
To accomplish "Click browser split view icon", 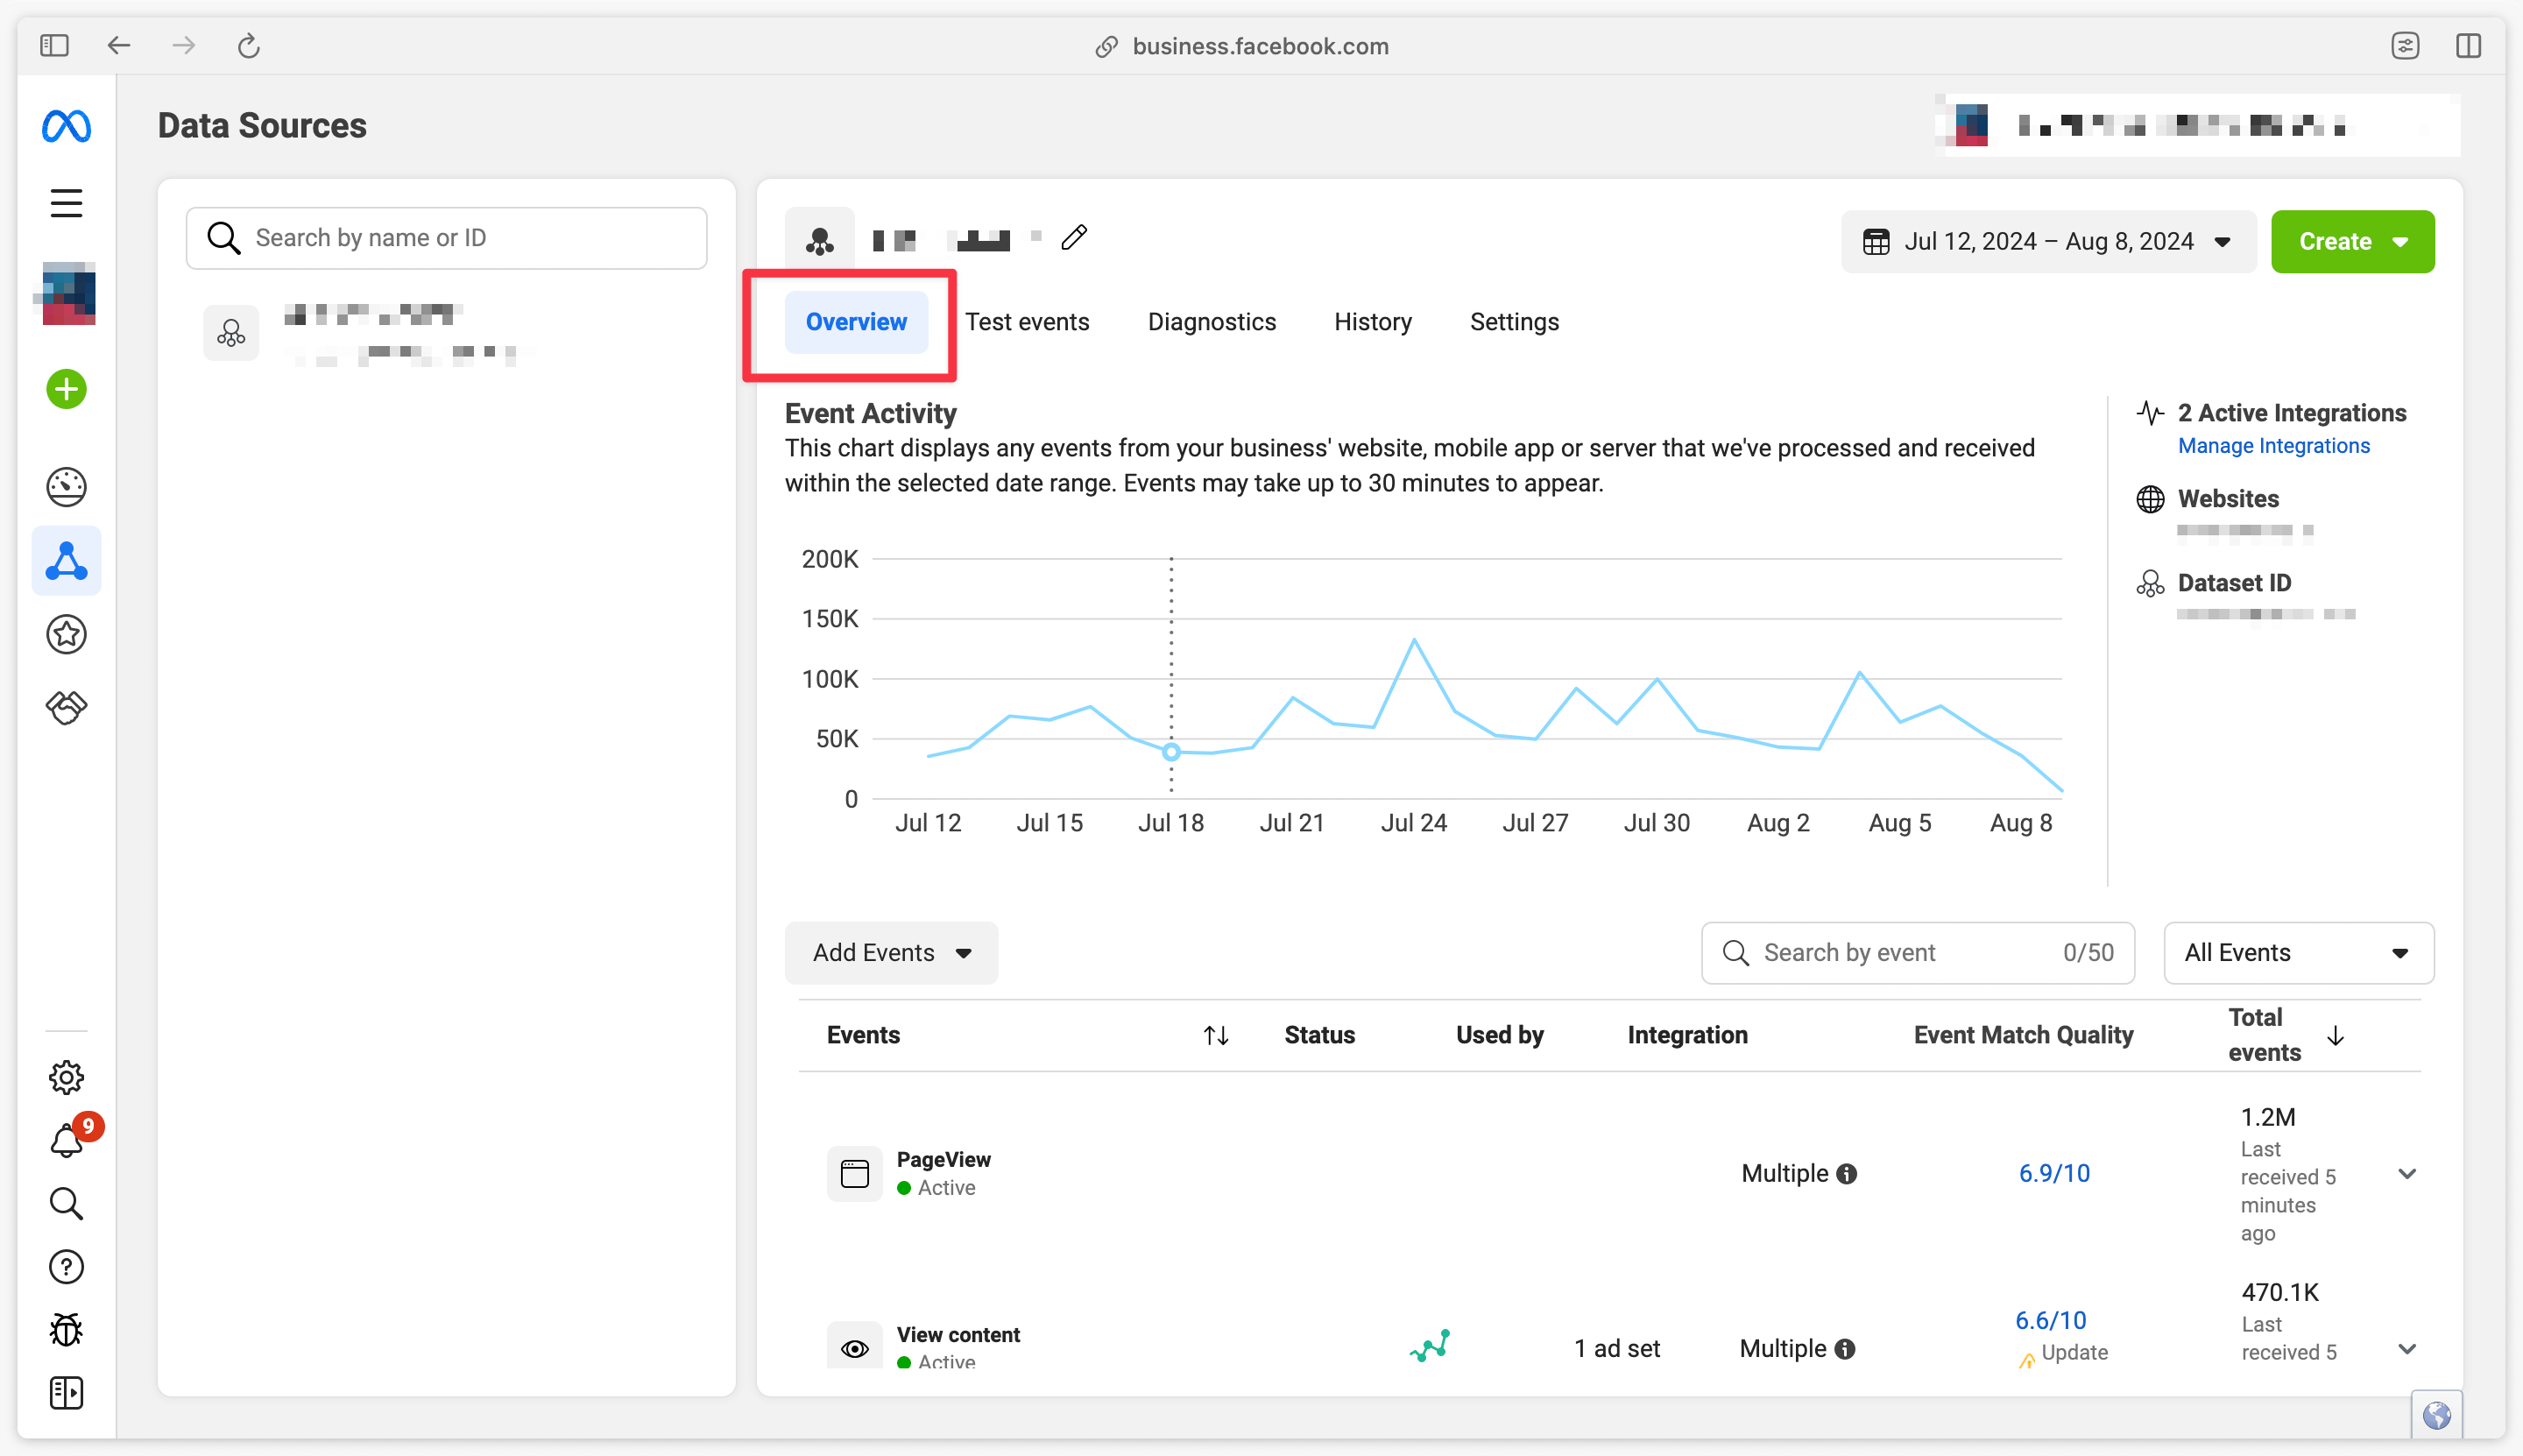I will pos(2468,46).
